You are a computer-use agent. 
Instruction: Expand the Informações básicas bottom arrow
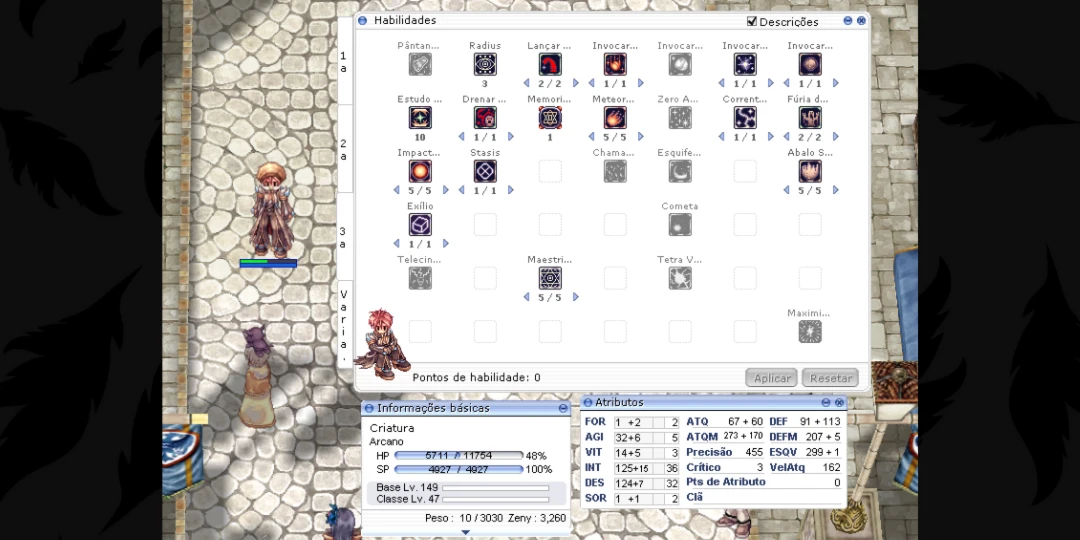pos(466,532)
